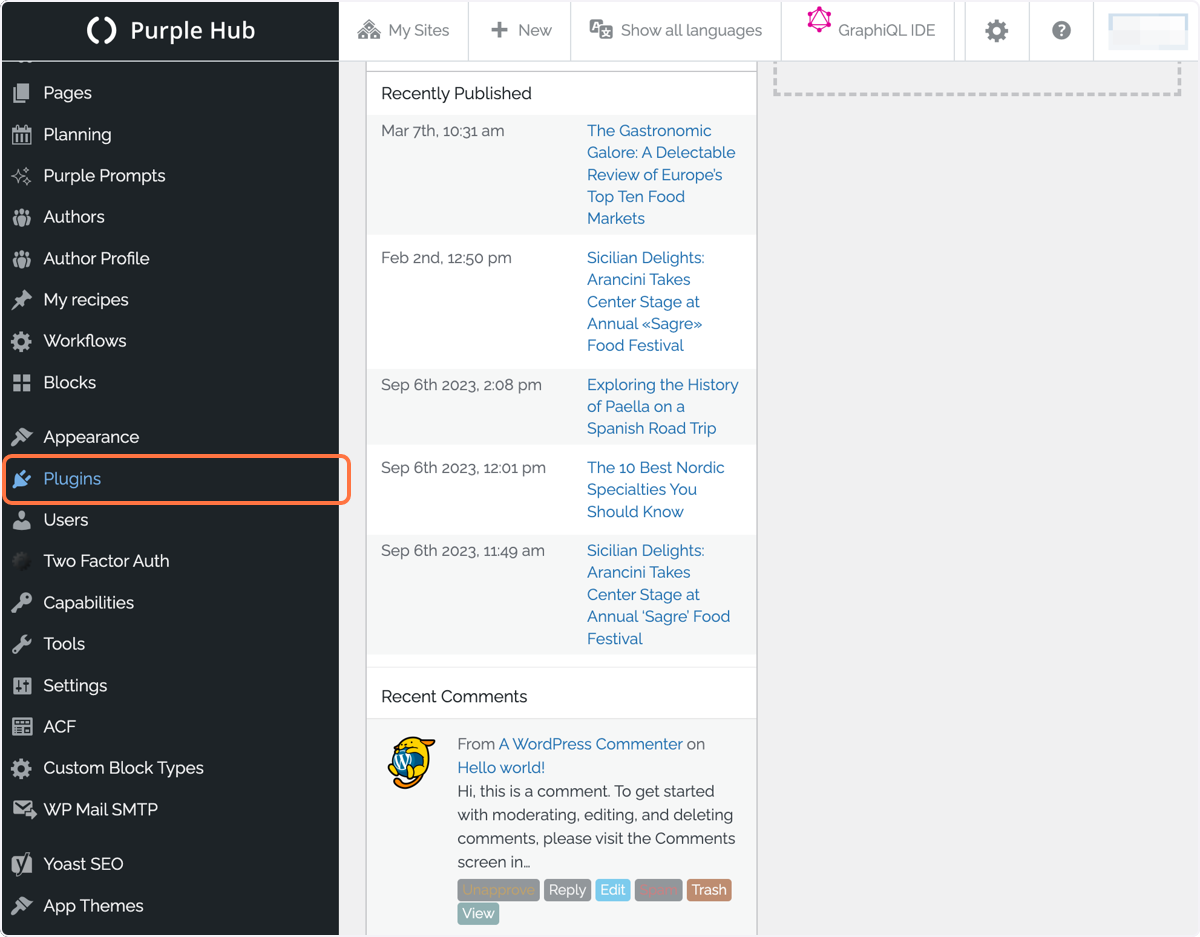Click the Planning calendar icon
Screen dimensions: 1200x937
(x=21, y=134)
